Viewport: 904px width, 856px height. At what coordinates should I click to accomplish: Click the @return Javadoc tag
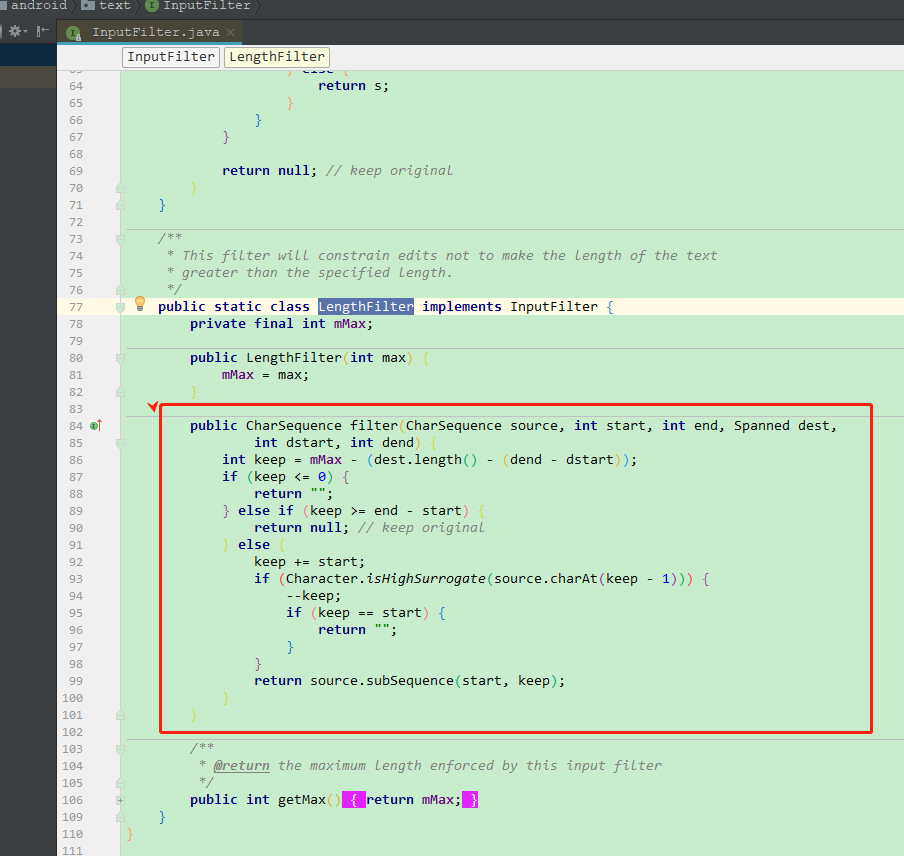(x=242, y=766)
